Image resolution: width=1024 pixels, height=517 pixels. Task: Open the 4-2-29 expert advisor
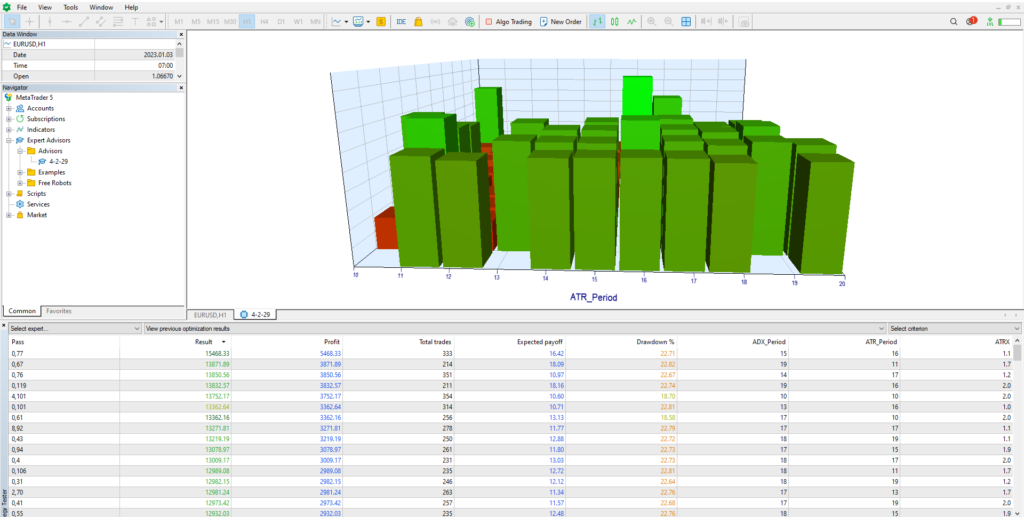coord(58,161)
